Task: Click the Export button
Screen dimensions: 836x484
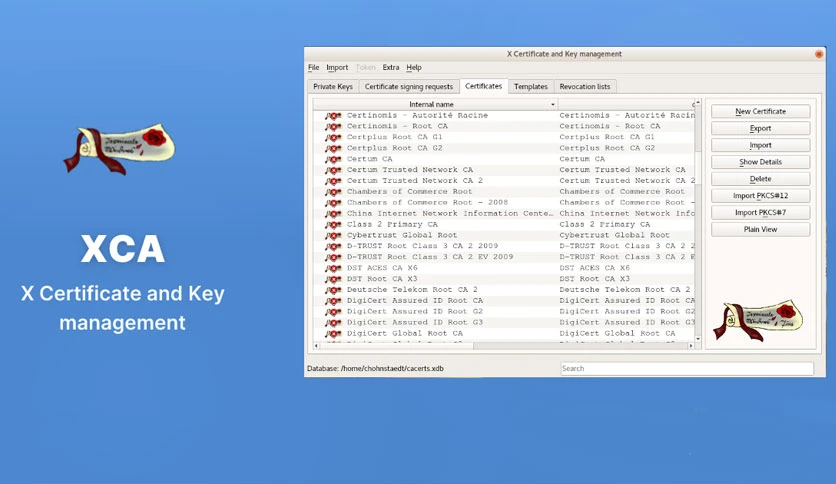Action: click(760, 128)
